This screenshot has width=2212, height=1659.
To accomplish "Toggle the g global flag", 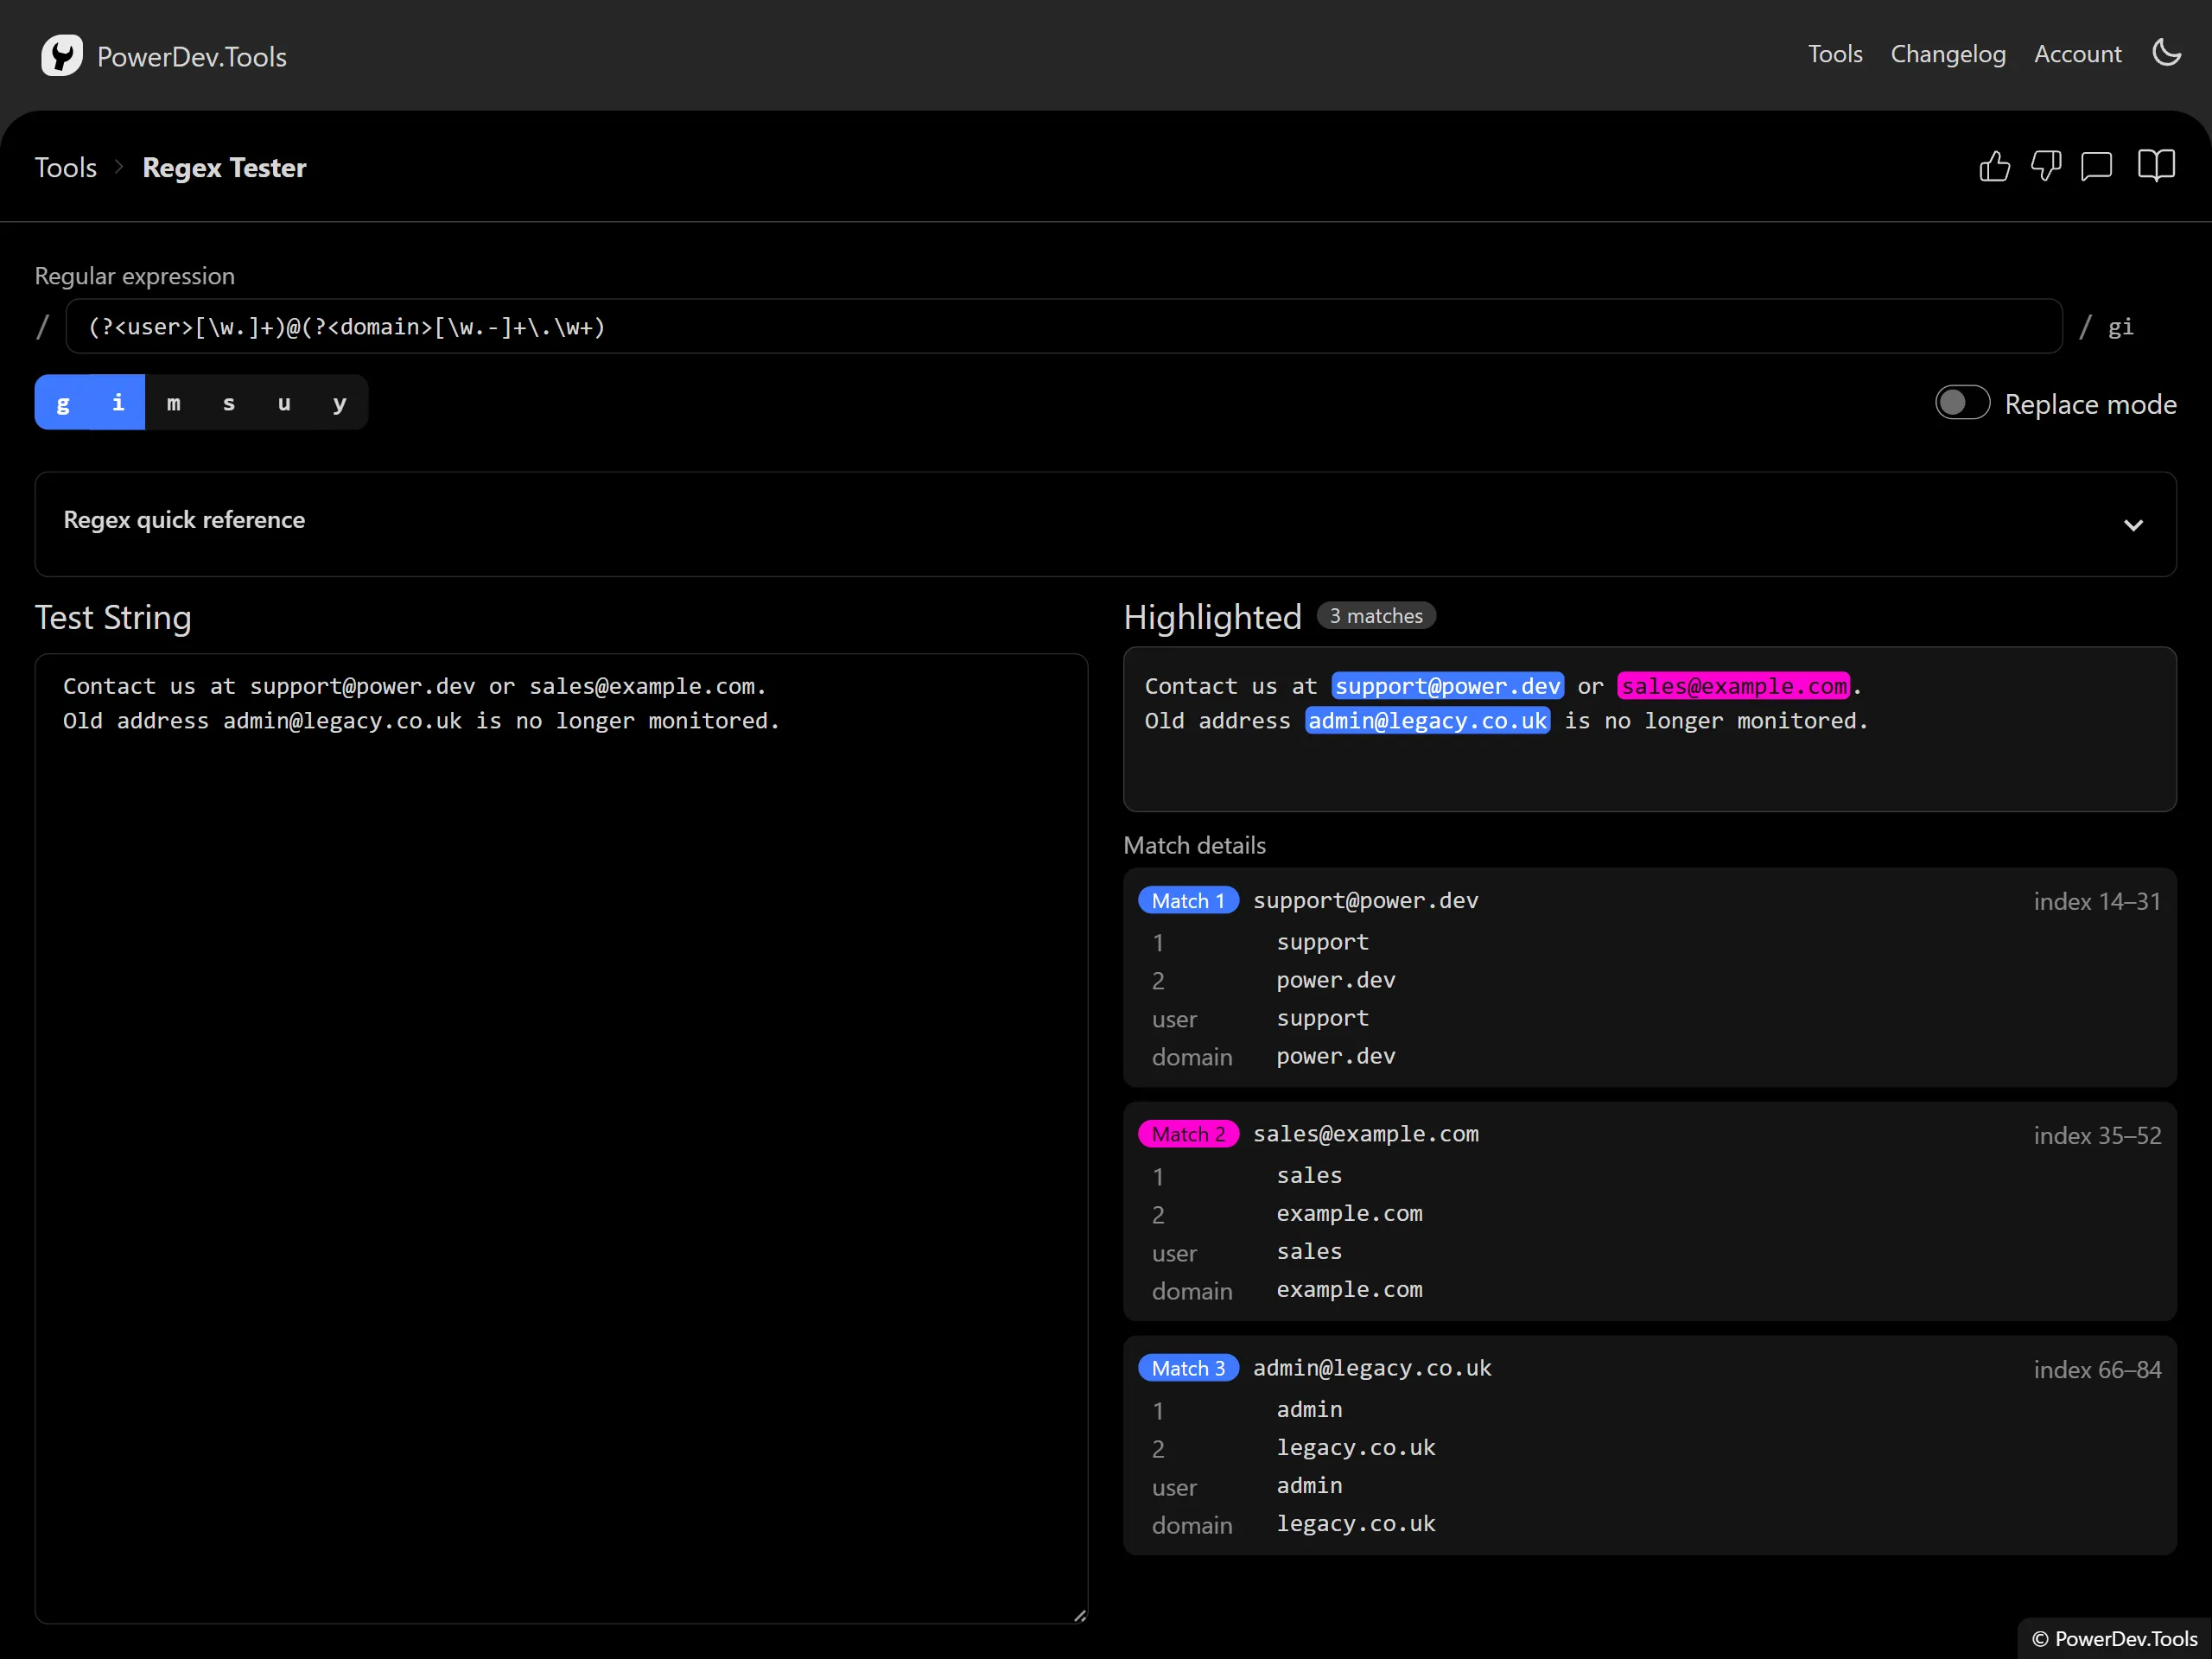I will coord(63,403).
